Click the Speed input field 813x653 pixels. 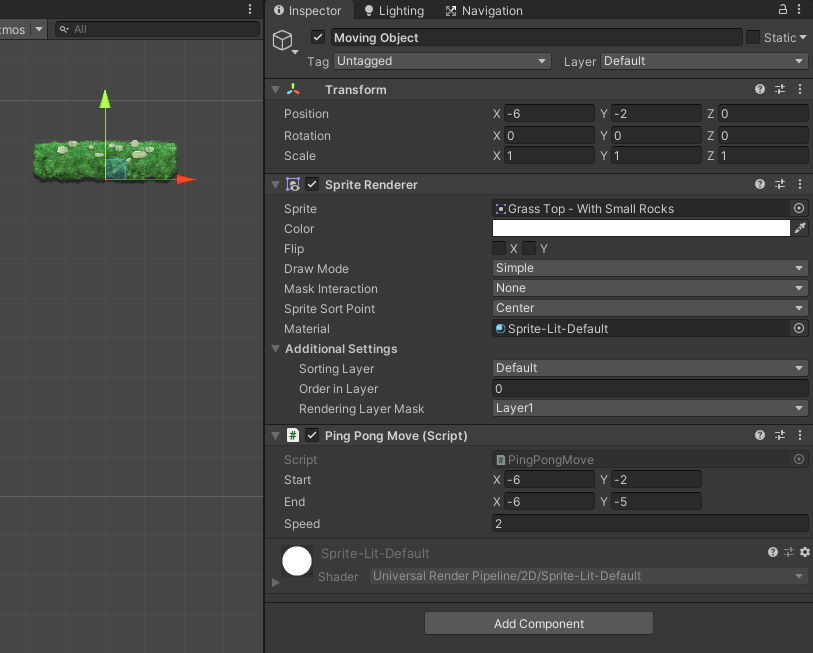pyautogui.click(x=649, y=523)
